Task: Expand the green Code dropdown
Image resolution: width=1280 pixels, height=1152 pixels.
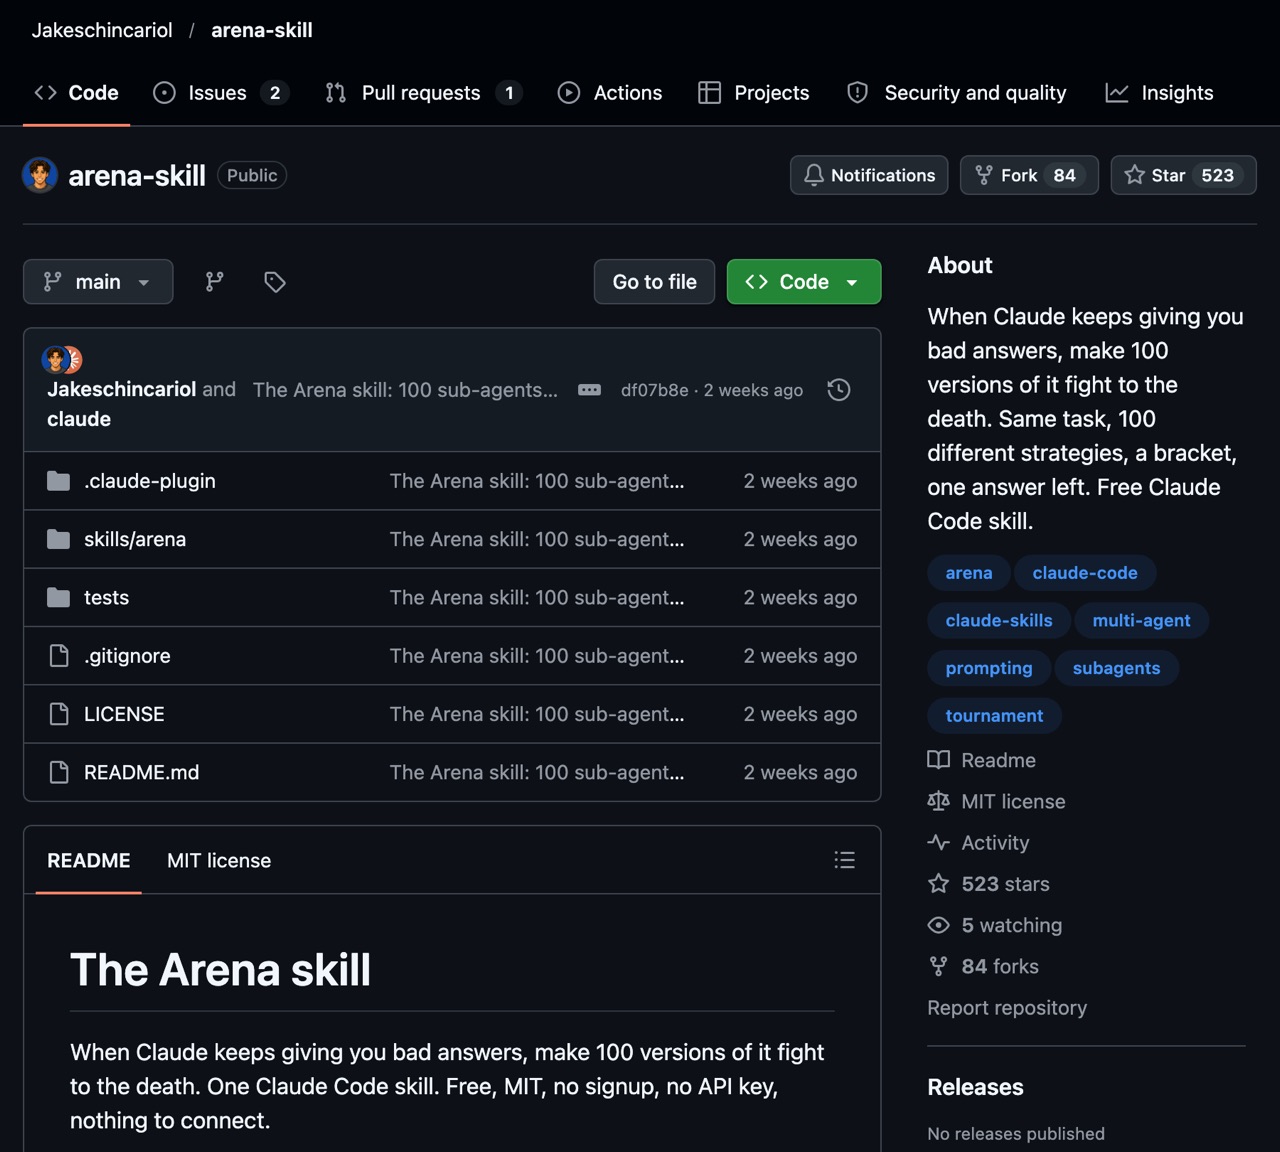Action: pyautogui.click(x=804, y=282)
